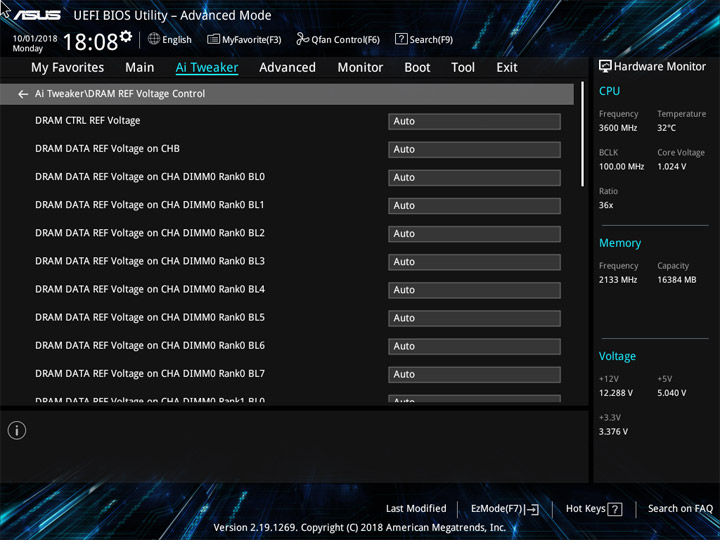
Task: Click the info icon in help panel
Action: click(17, 430)
